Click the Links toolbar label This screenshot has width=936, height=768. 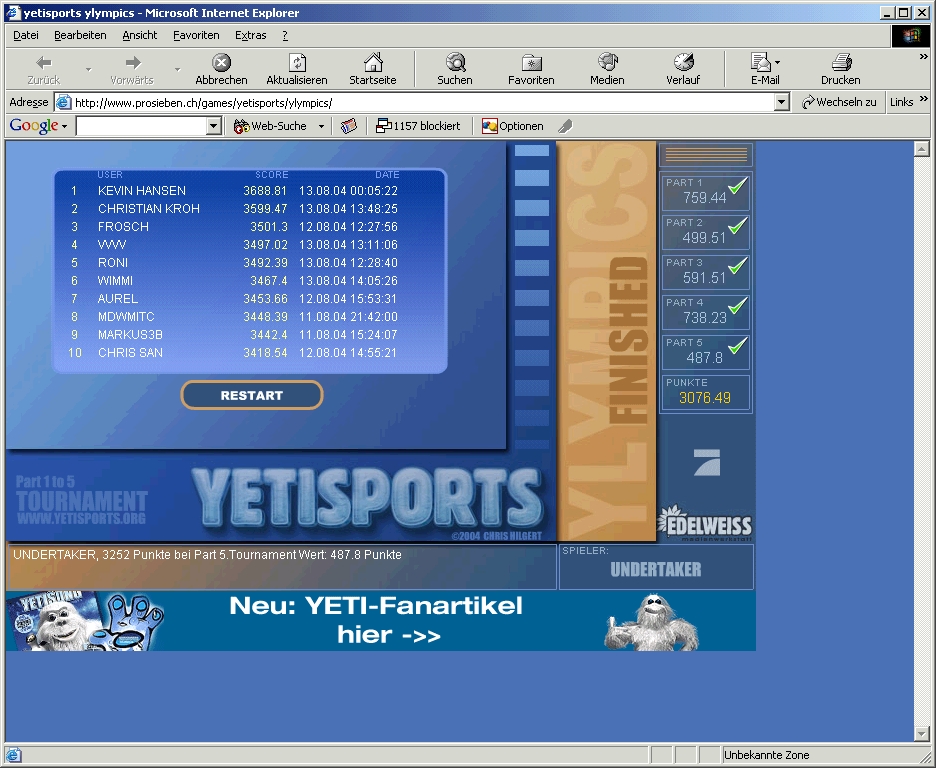click(x=901, y=102)
